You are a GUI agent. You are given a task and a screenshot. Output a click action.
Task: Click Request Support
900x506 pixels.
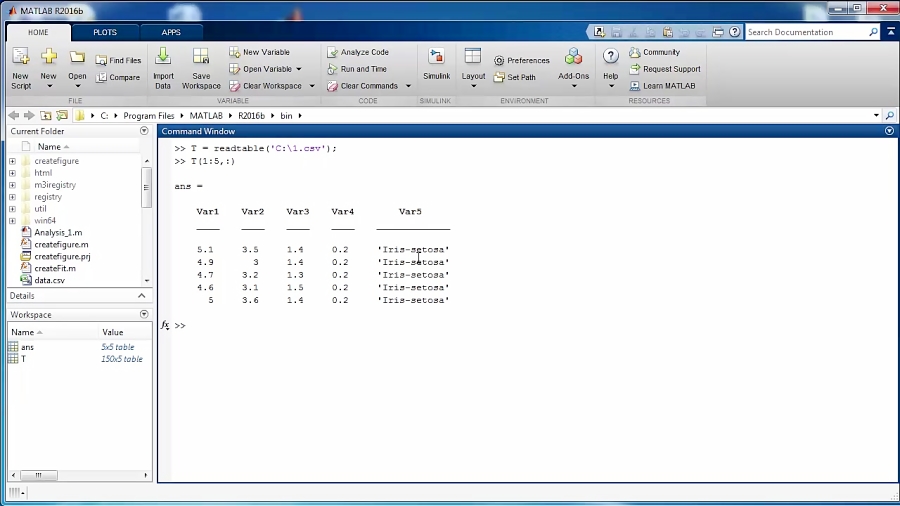pos(665,69)
